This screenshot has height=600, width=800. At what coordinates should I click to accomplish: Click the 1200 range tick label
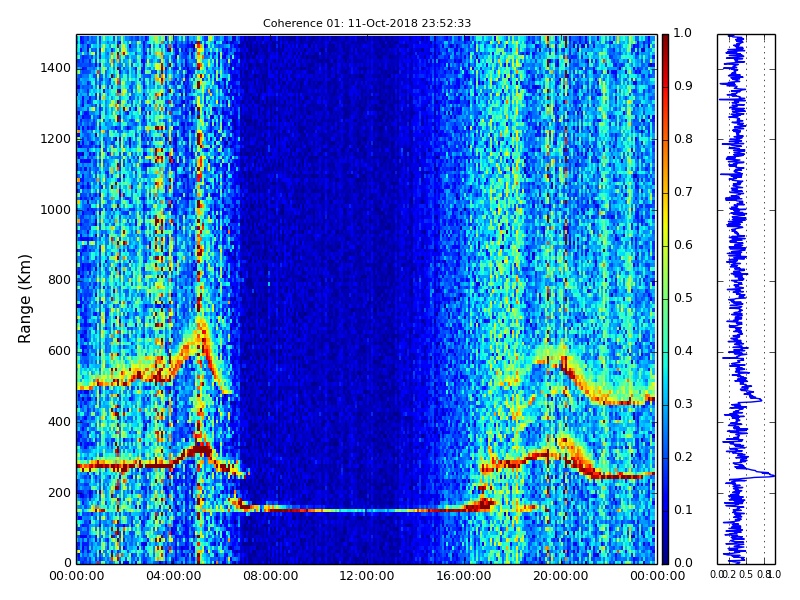(56, 139)
